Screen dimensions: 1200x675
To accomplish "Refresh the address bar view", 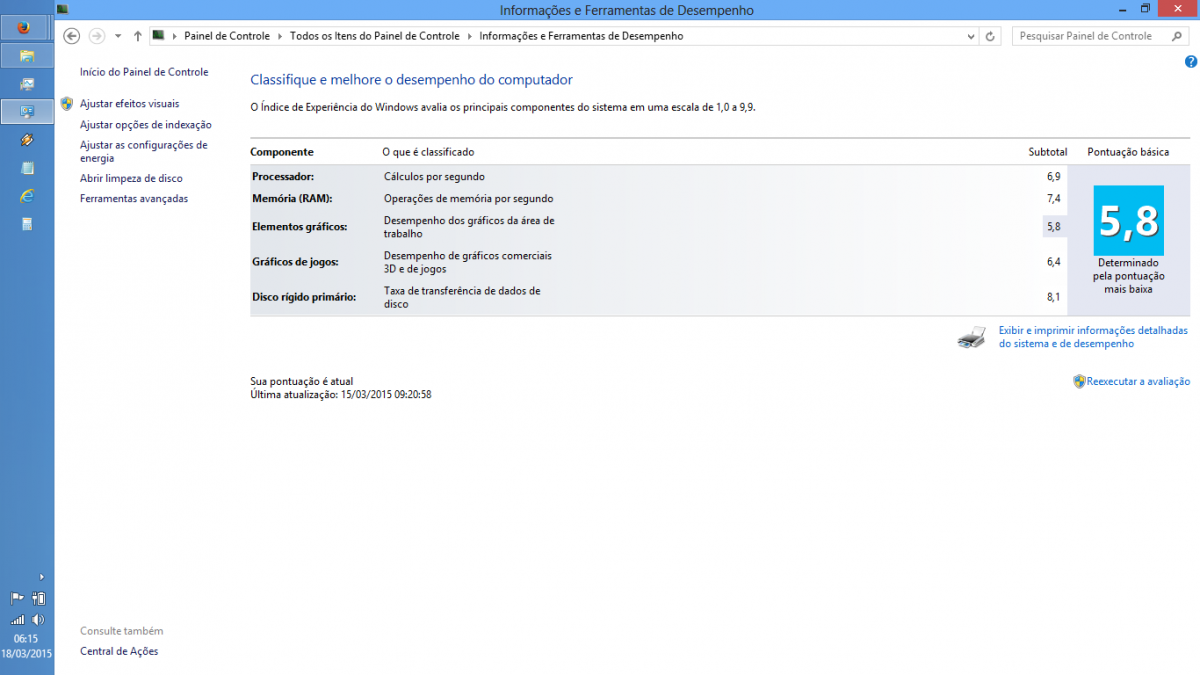I will click(990, 36).
